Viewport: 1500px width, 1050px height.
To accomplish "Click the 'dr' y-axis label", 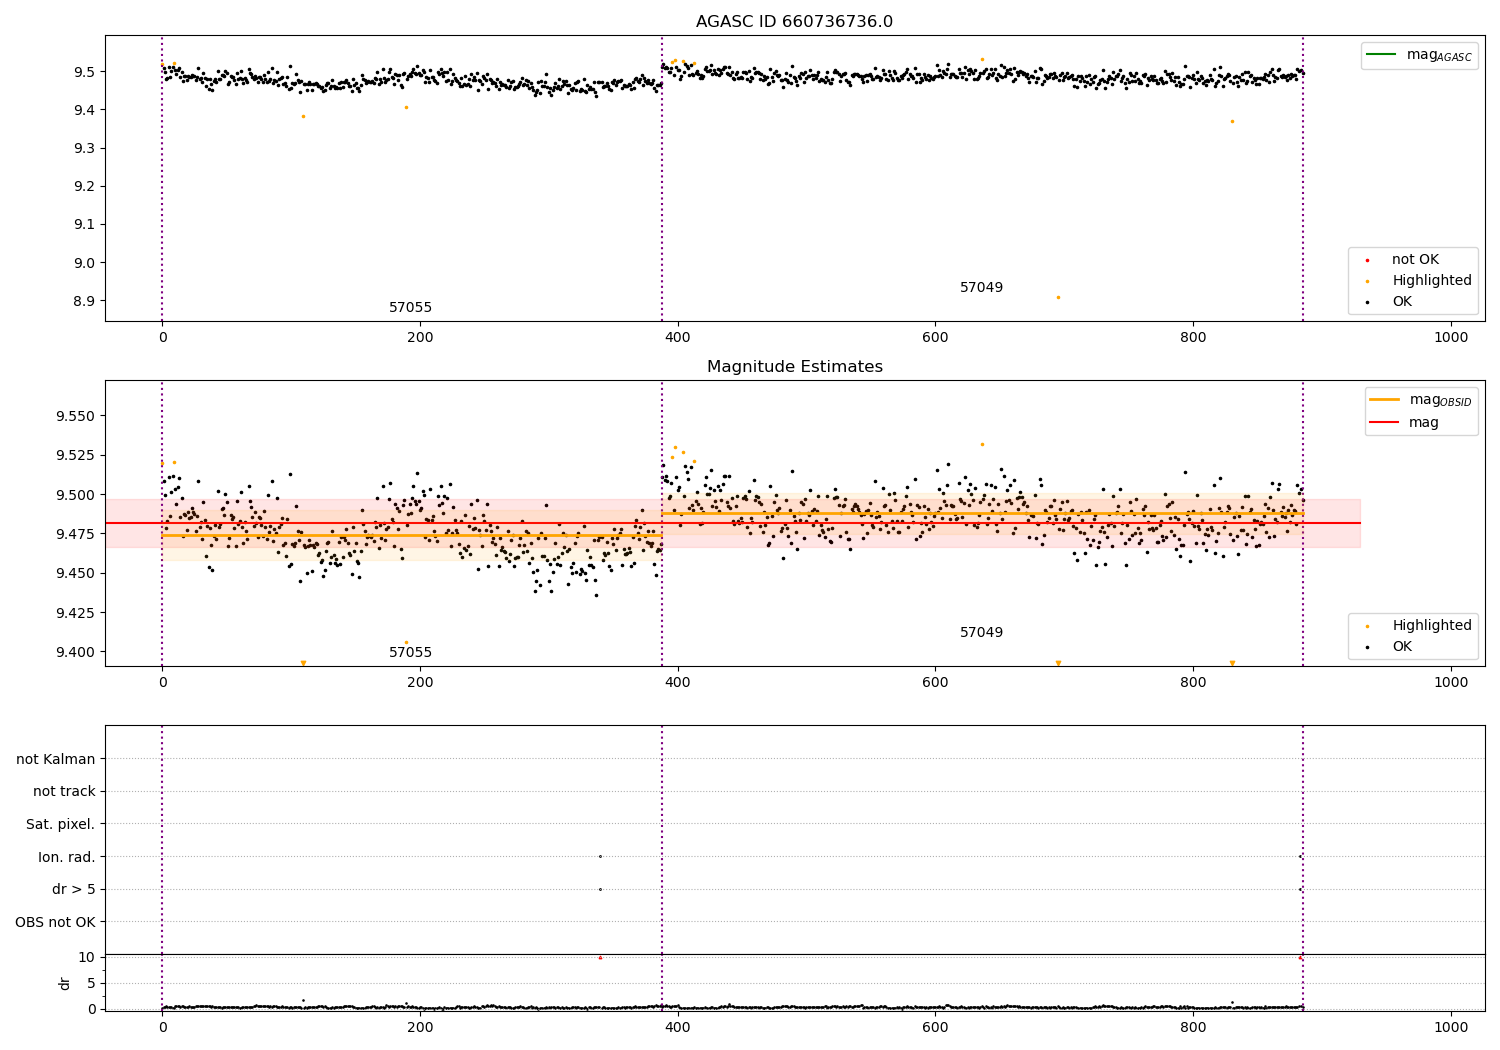I will pyautogui.click(x=65, y=983).
